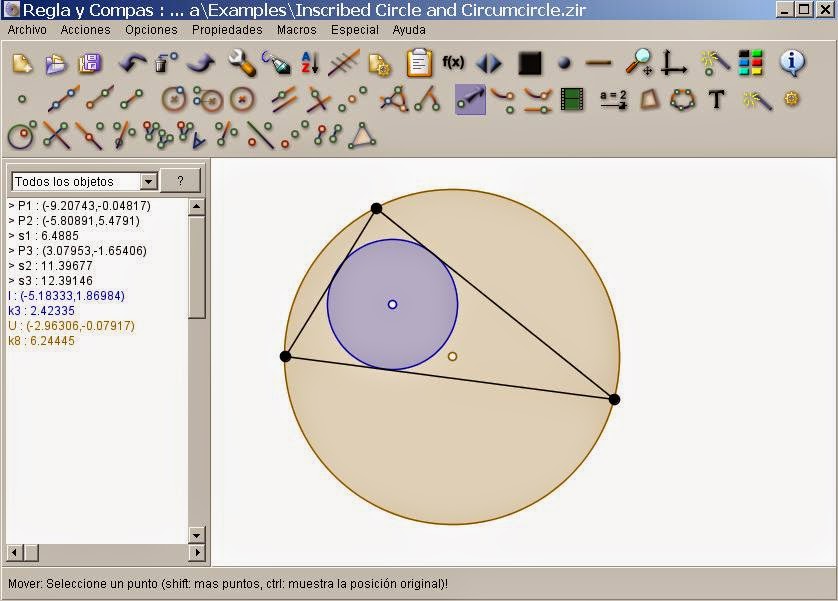838x601 pixels.
Task: Toggle the black color square selector
Action: 528,62
